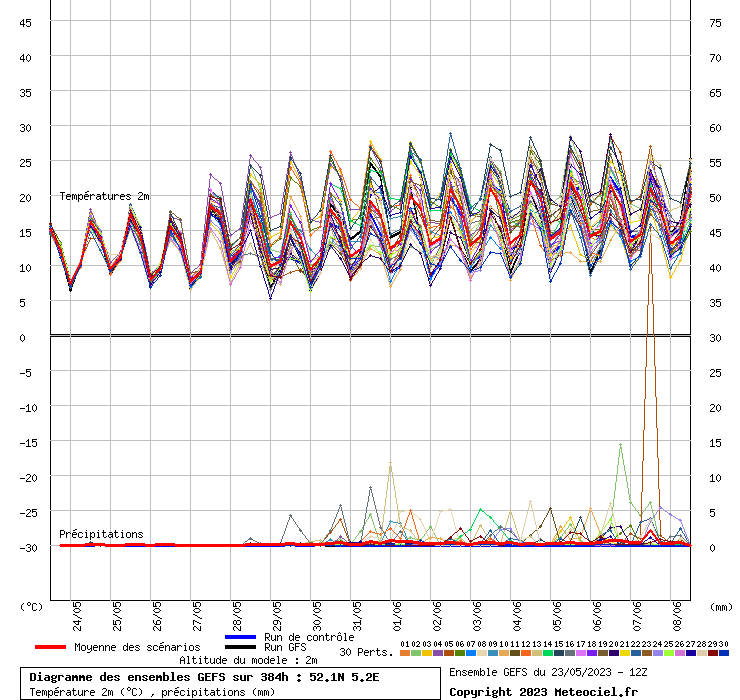This screenshot has height=700, width=740.
Task: Click the blue line sample for Run de contrôle
Action: point(240,637)
